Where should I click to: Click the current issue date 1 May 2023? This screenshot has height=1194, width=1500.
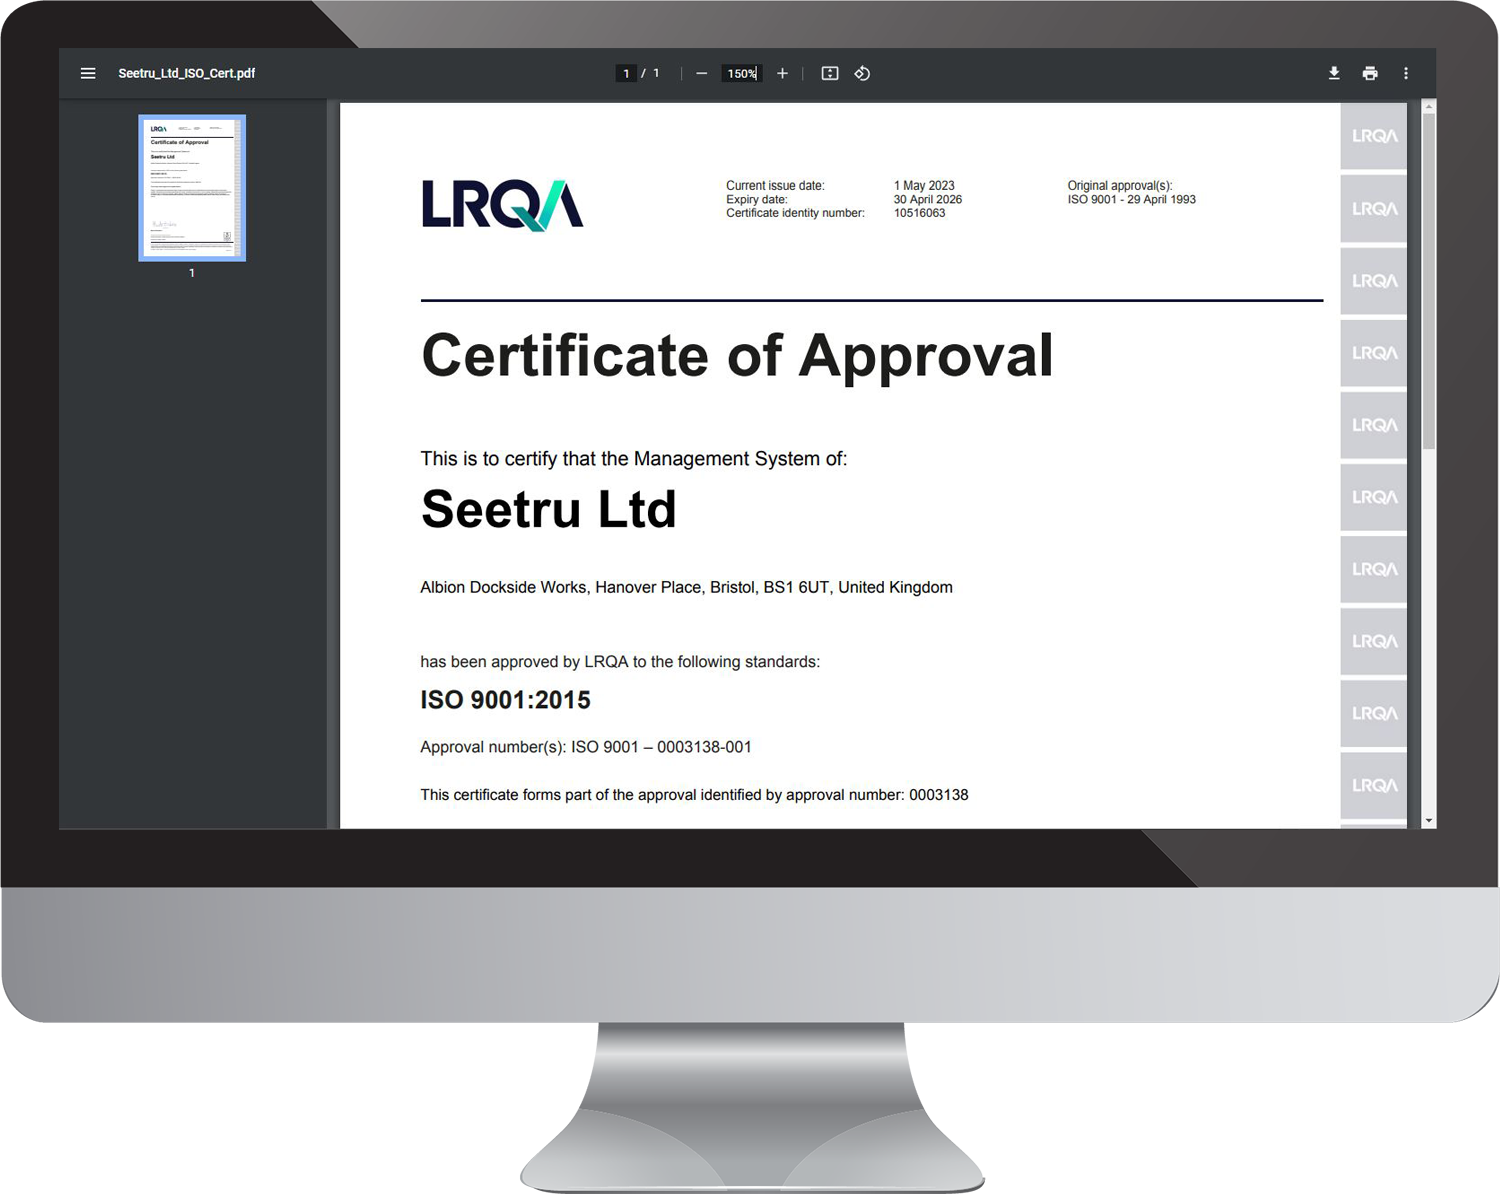tap(924, 185)
